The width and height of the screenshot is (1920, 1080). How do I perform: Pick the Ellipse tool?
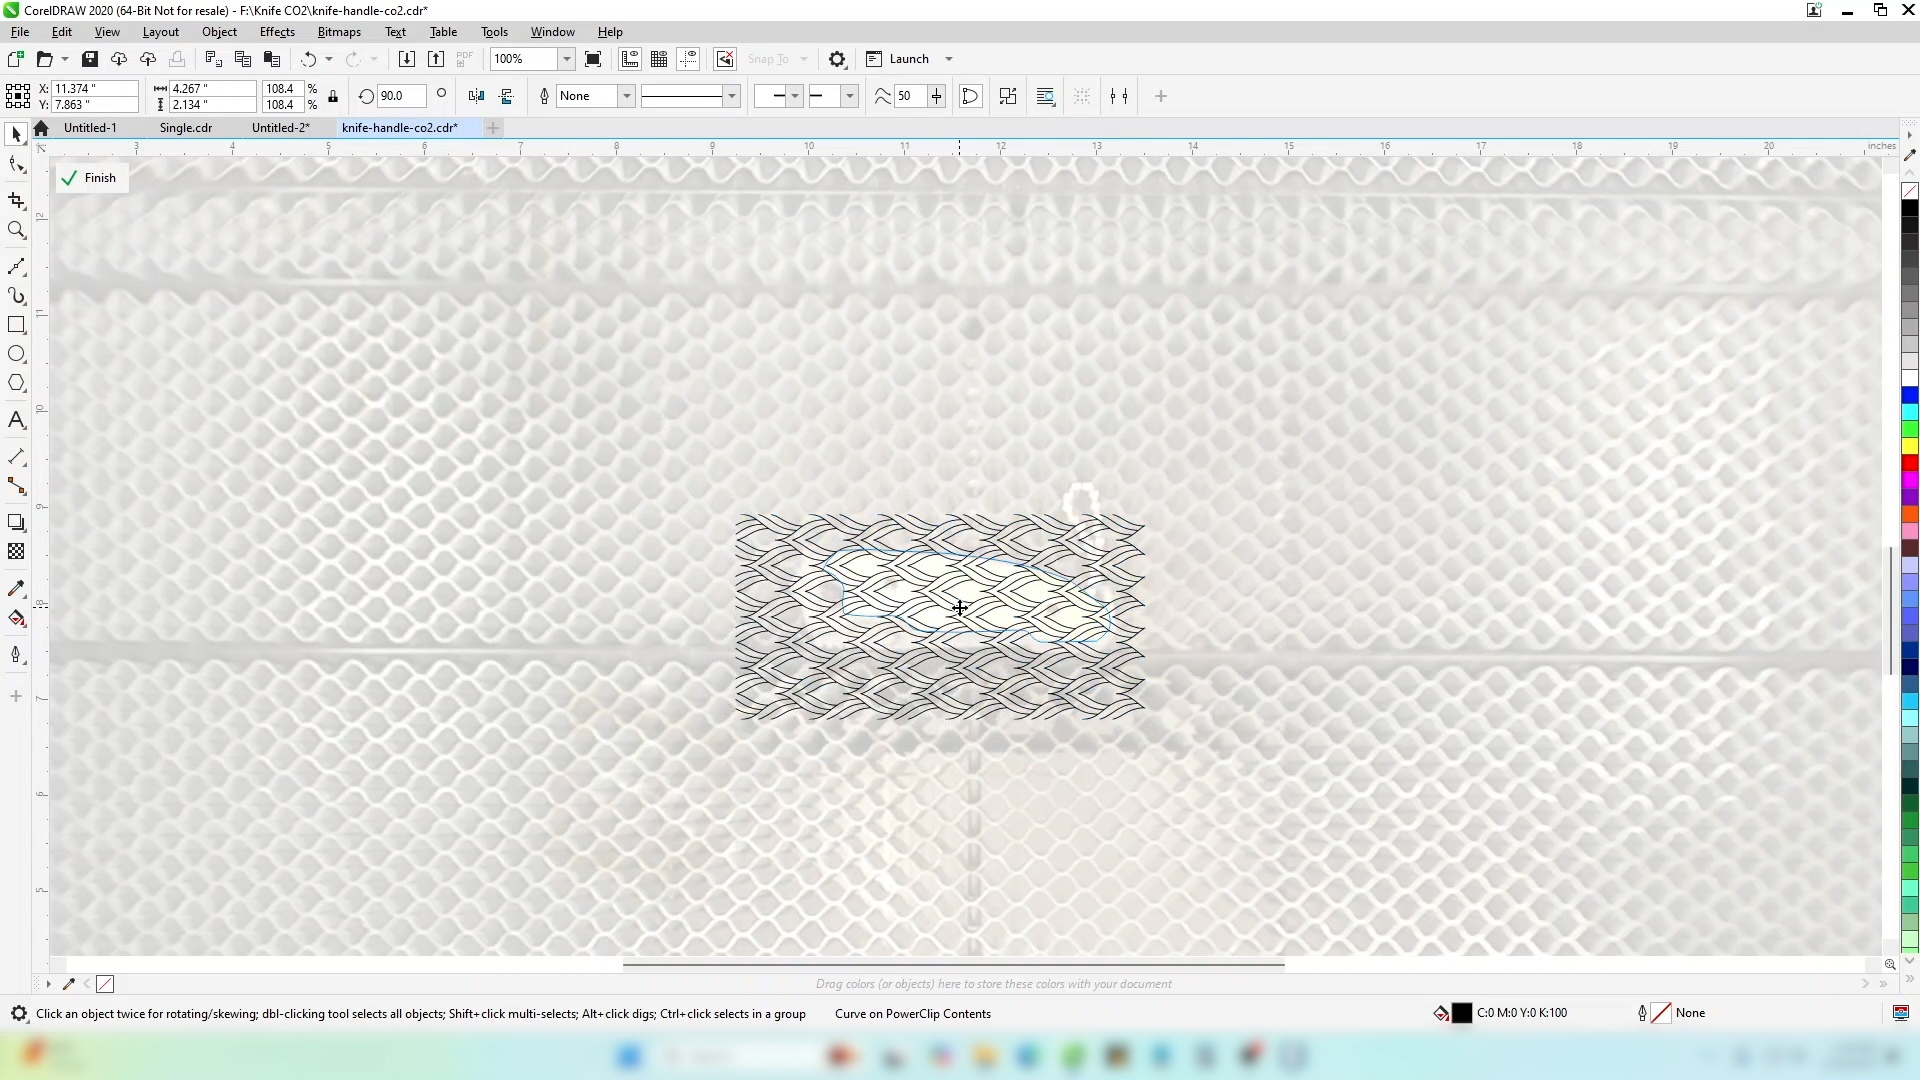16,354
